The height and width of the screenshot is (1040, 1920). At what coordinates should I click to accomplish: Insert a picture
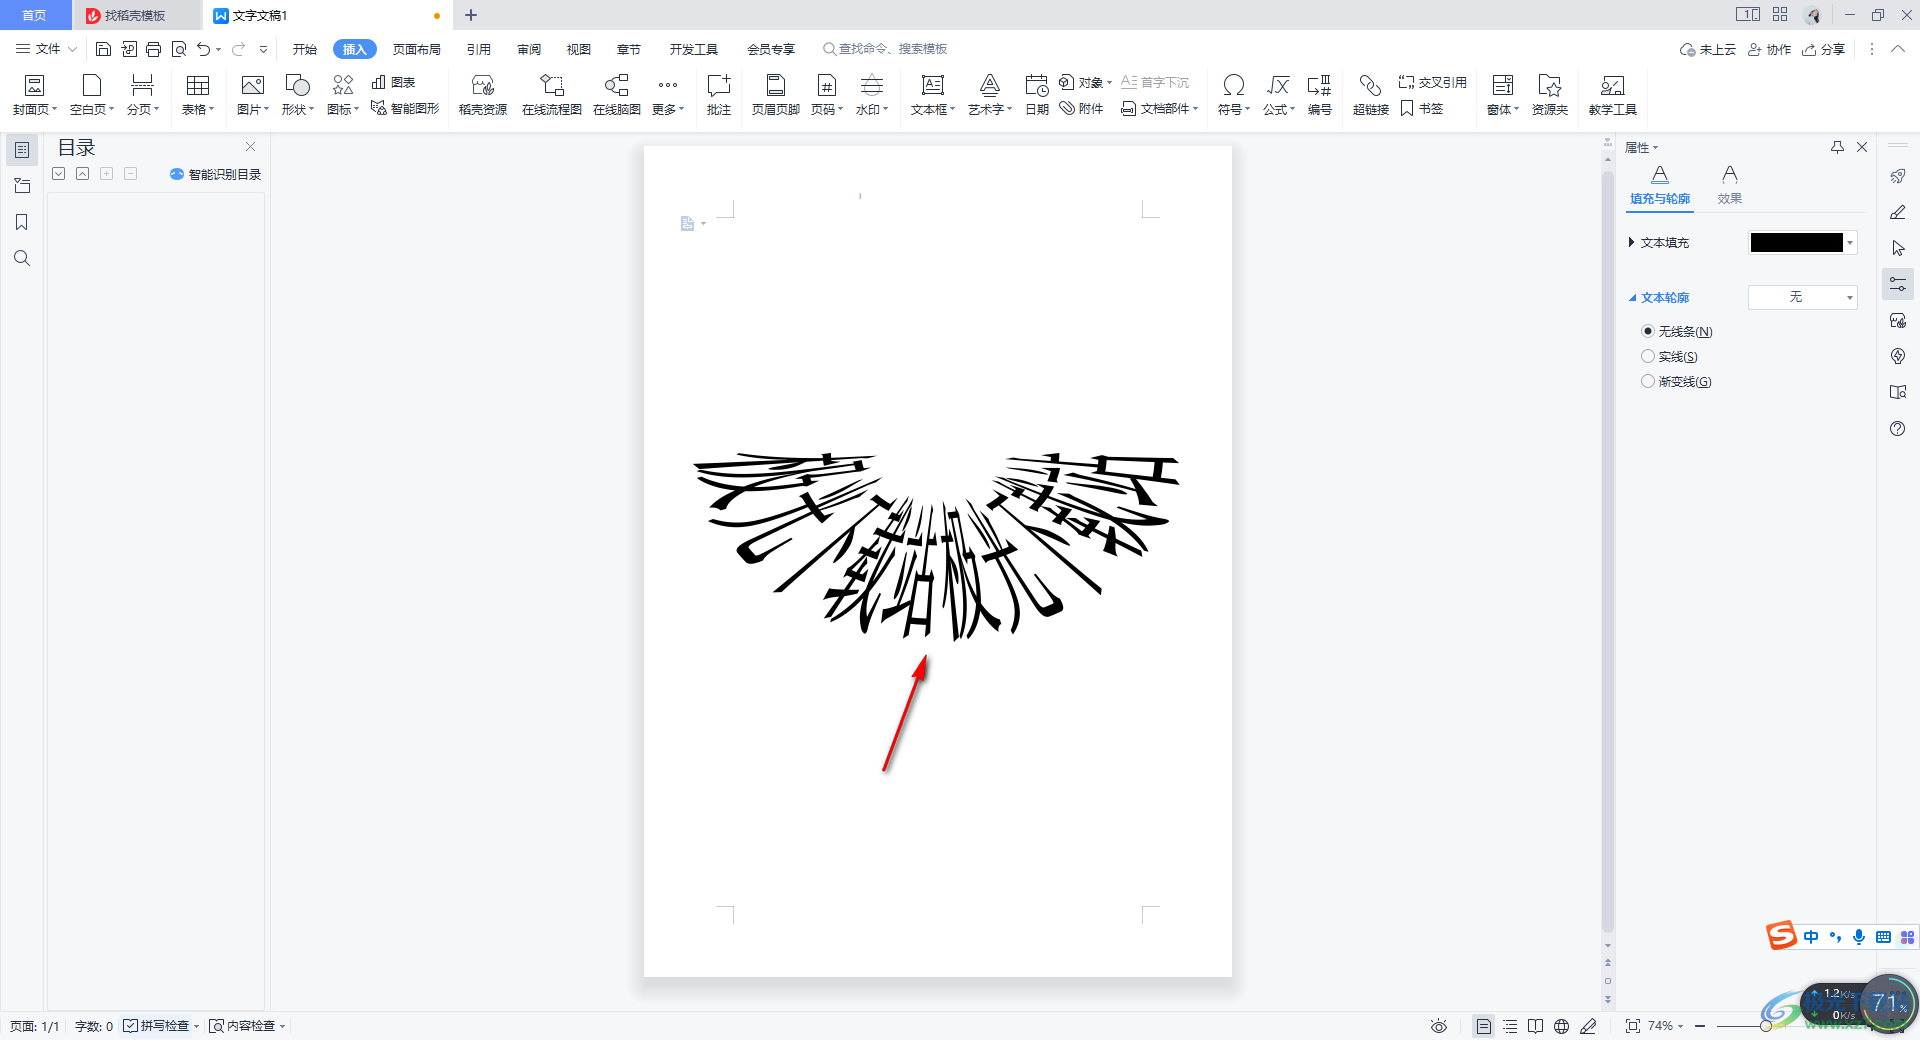click(x=253, y=96)
